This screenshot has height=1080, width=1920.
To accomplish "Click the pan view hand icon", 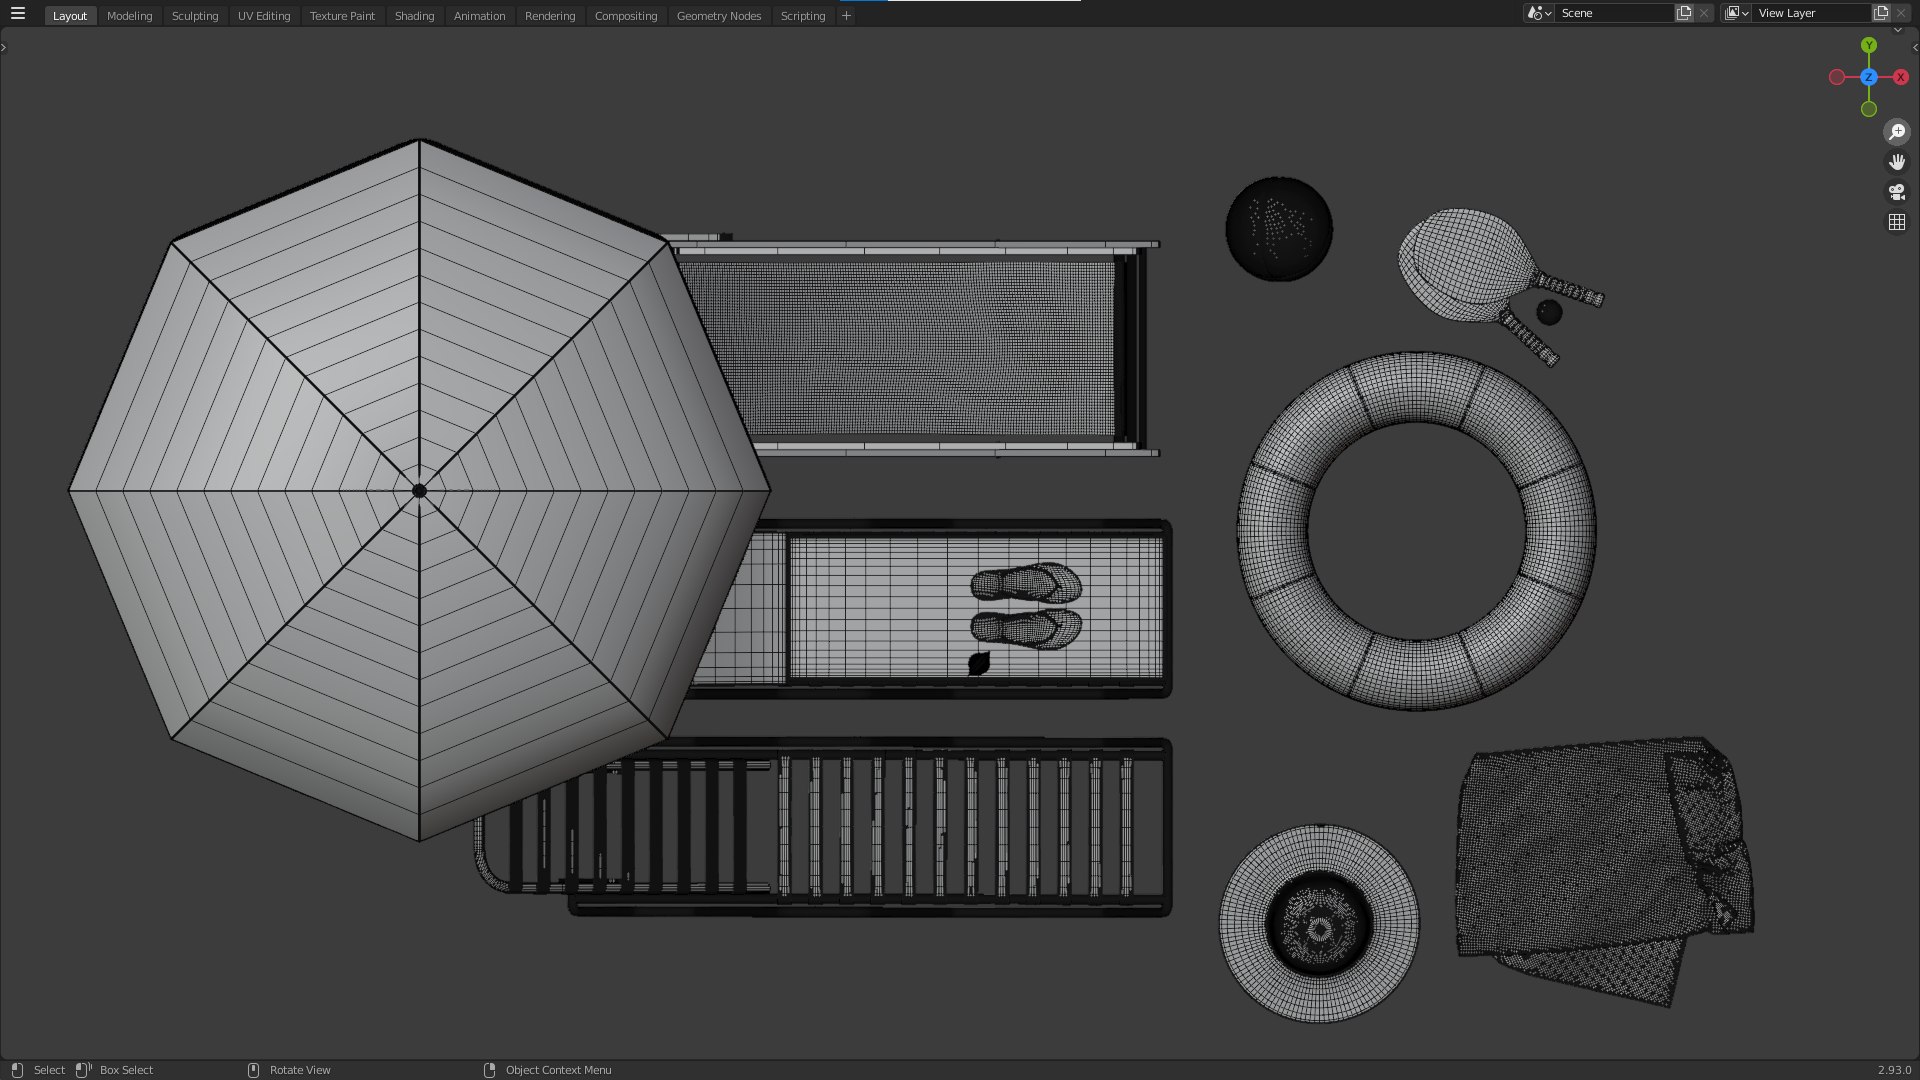I will pyautogui.click(x=1896, y=162).
